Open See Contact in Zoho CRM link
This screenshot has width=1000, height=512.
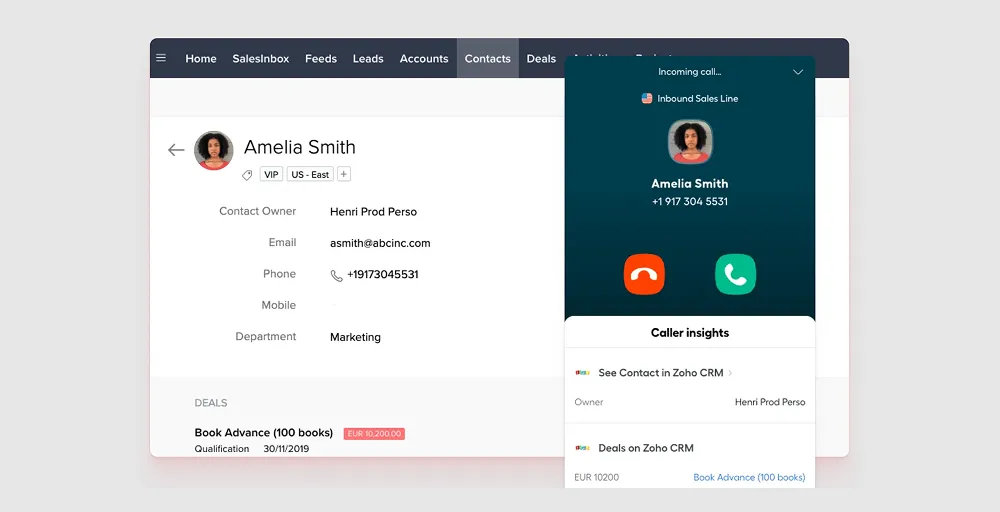click(661, 373)
